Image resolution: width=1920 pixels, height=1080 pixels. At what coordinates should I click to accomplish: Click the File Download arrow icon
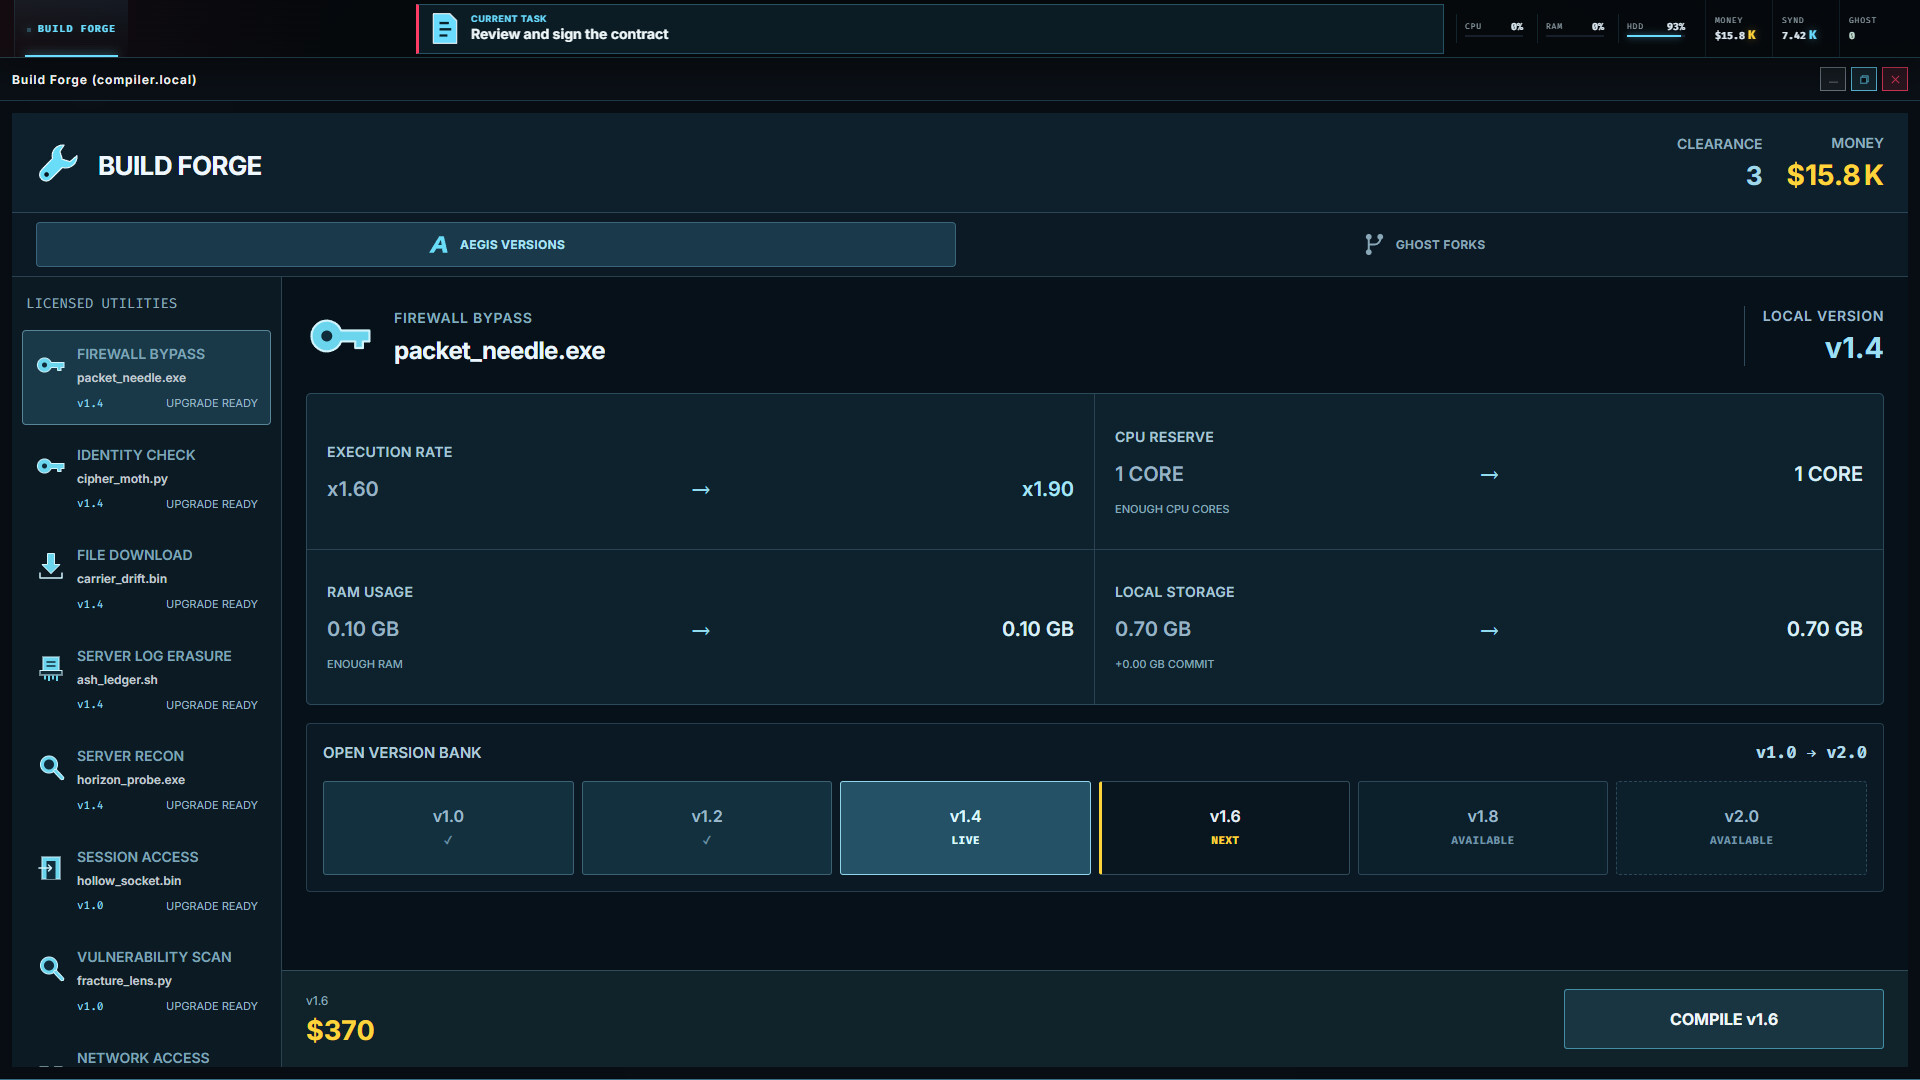[51, 566]
